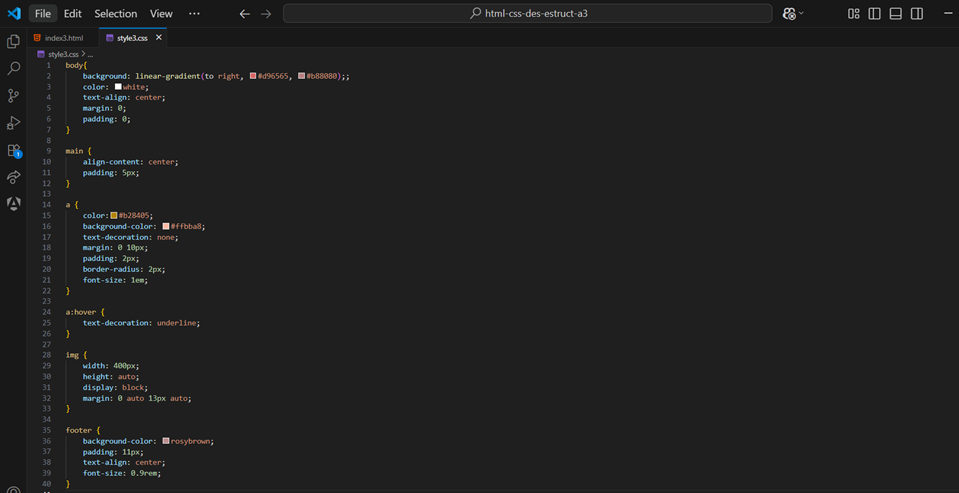
Task: Open color picker for #b88080 swatch
Action: (301, 76)
